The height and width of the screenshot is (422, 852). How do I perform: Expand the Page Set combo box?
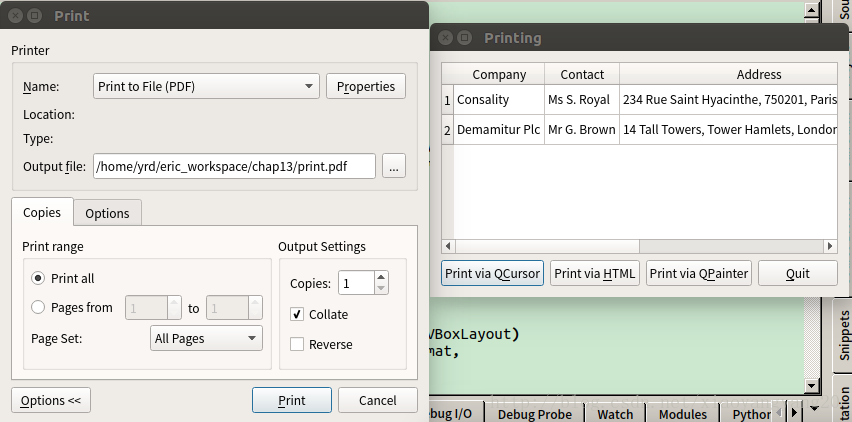pyautogui.click(x=206, y=338)
